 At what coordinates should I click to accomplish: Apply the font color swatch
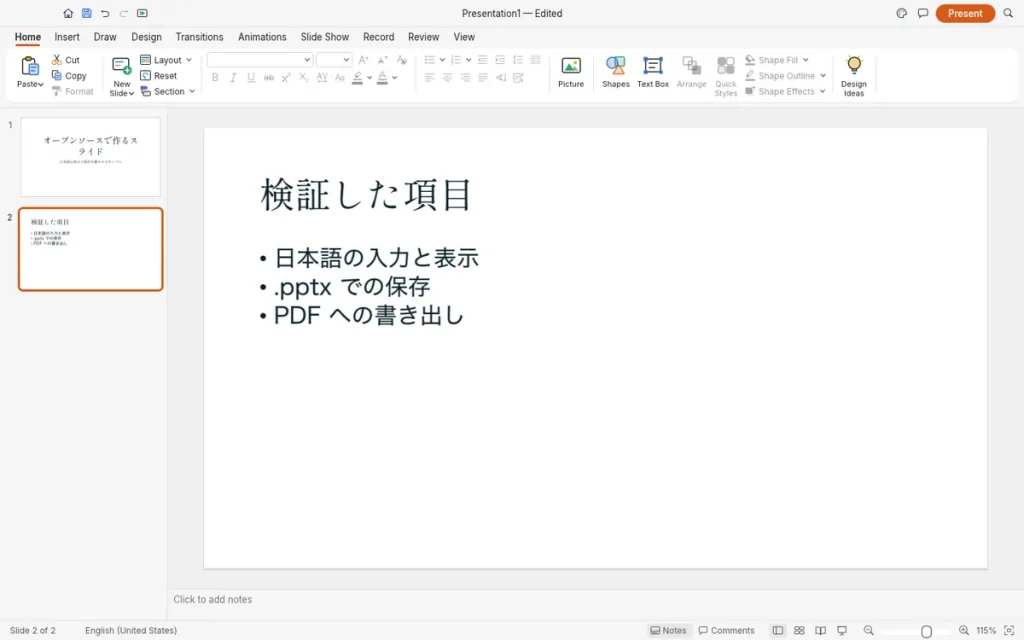click(383, 78)
